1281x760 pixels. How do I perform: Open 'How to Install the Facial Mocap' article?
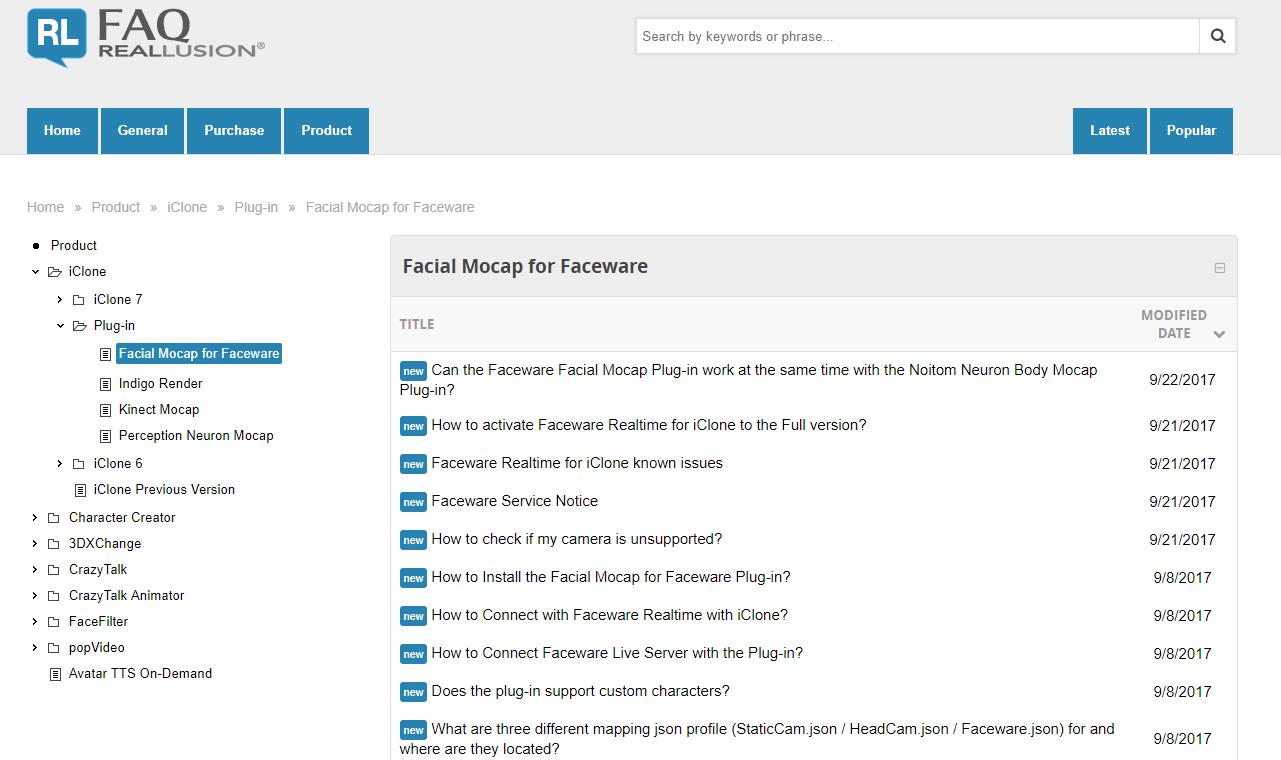[x=611, y=577]
